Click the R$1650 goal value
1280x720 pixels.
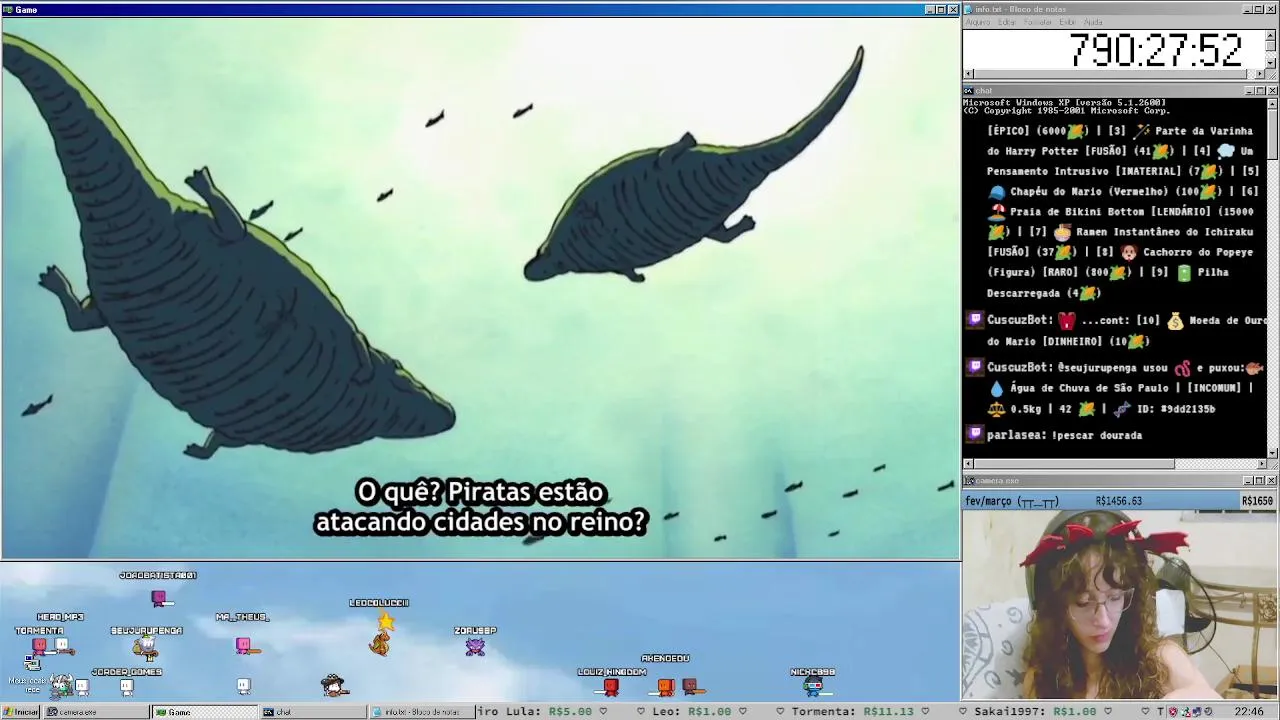click(1258, 501)
